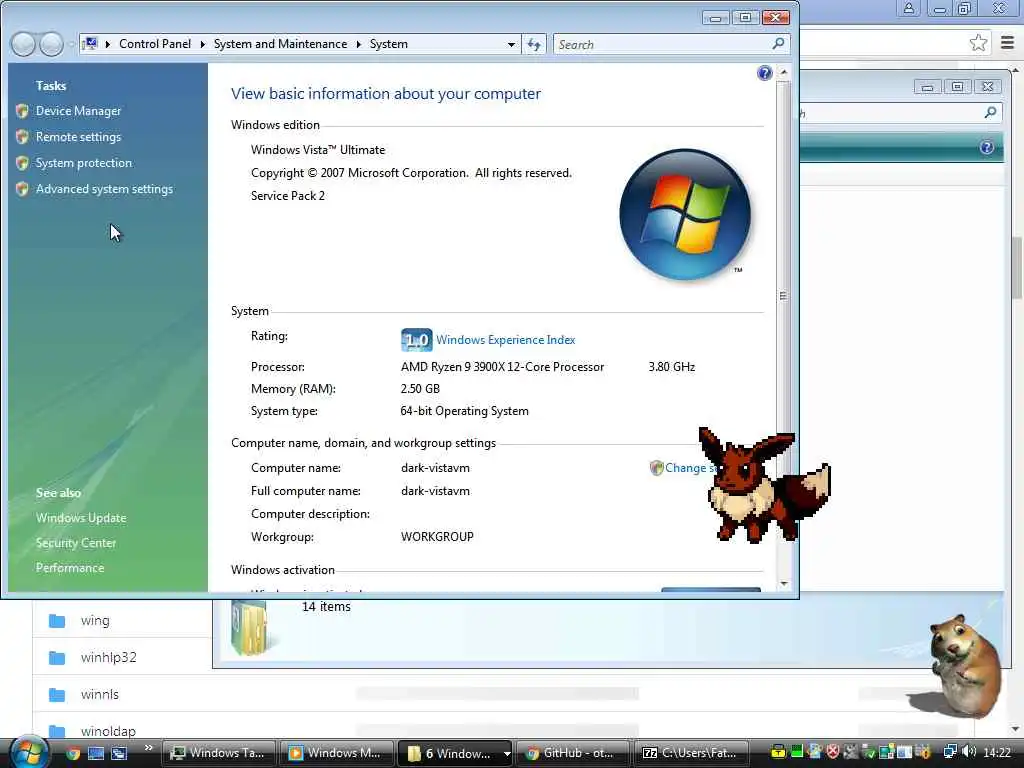This screenshot has width=1024, height=768.
Task: Open Advanced system settings
Action: (104, 189)
